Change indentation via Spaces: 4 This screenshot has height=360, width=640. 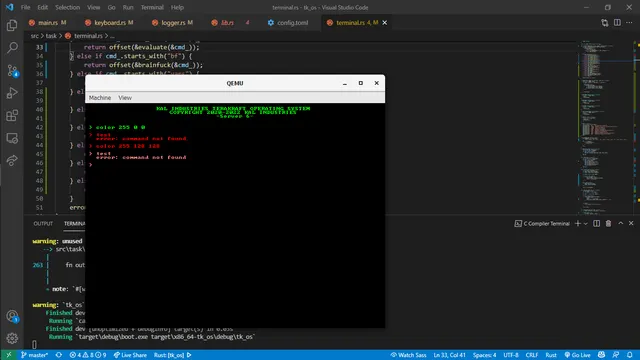point(484,355)
